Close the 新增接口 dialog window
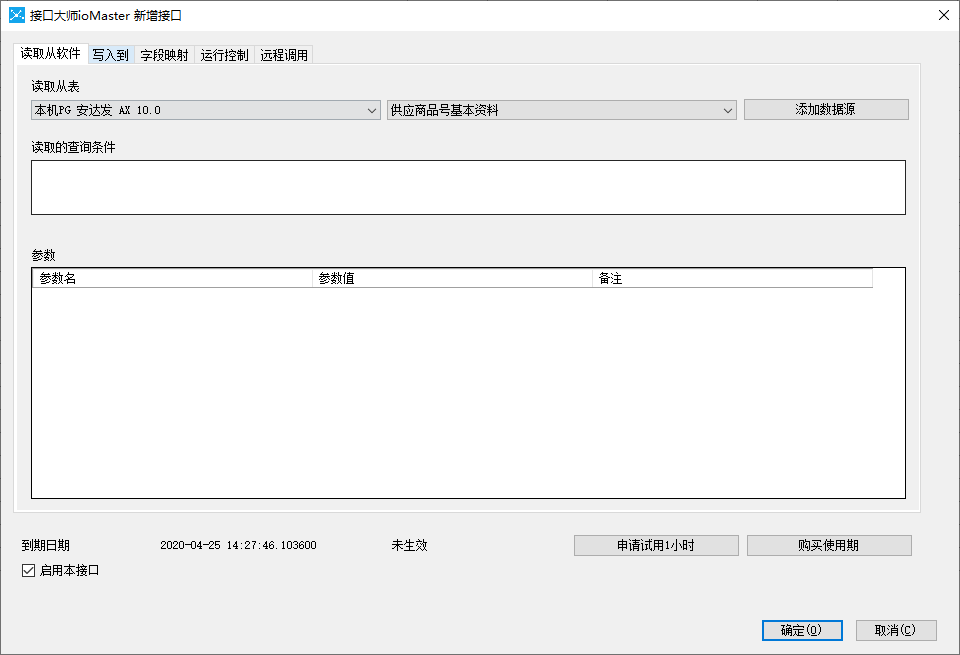The width and height of the screenshot is (960, 655). pyautogui.click(x=943, y=15)
